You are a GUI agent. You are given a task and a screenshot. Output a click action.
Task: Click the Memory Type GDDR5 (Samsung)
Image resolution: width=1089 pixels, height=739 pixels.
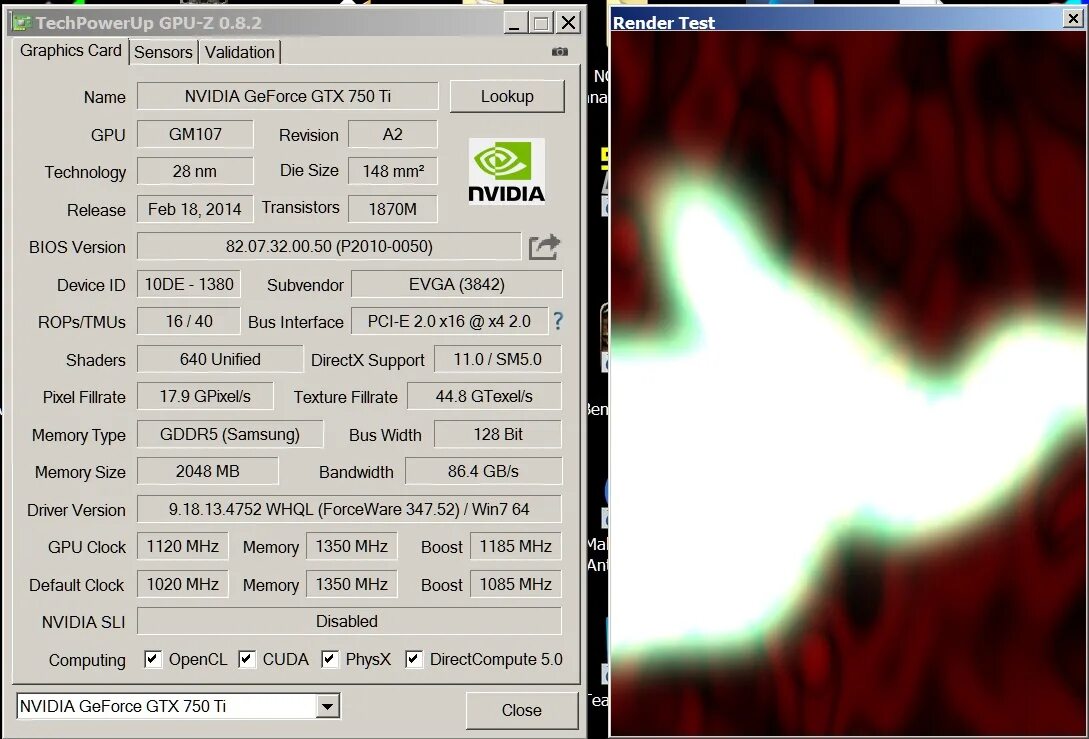[230, 434]
